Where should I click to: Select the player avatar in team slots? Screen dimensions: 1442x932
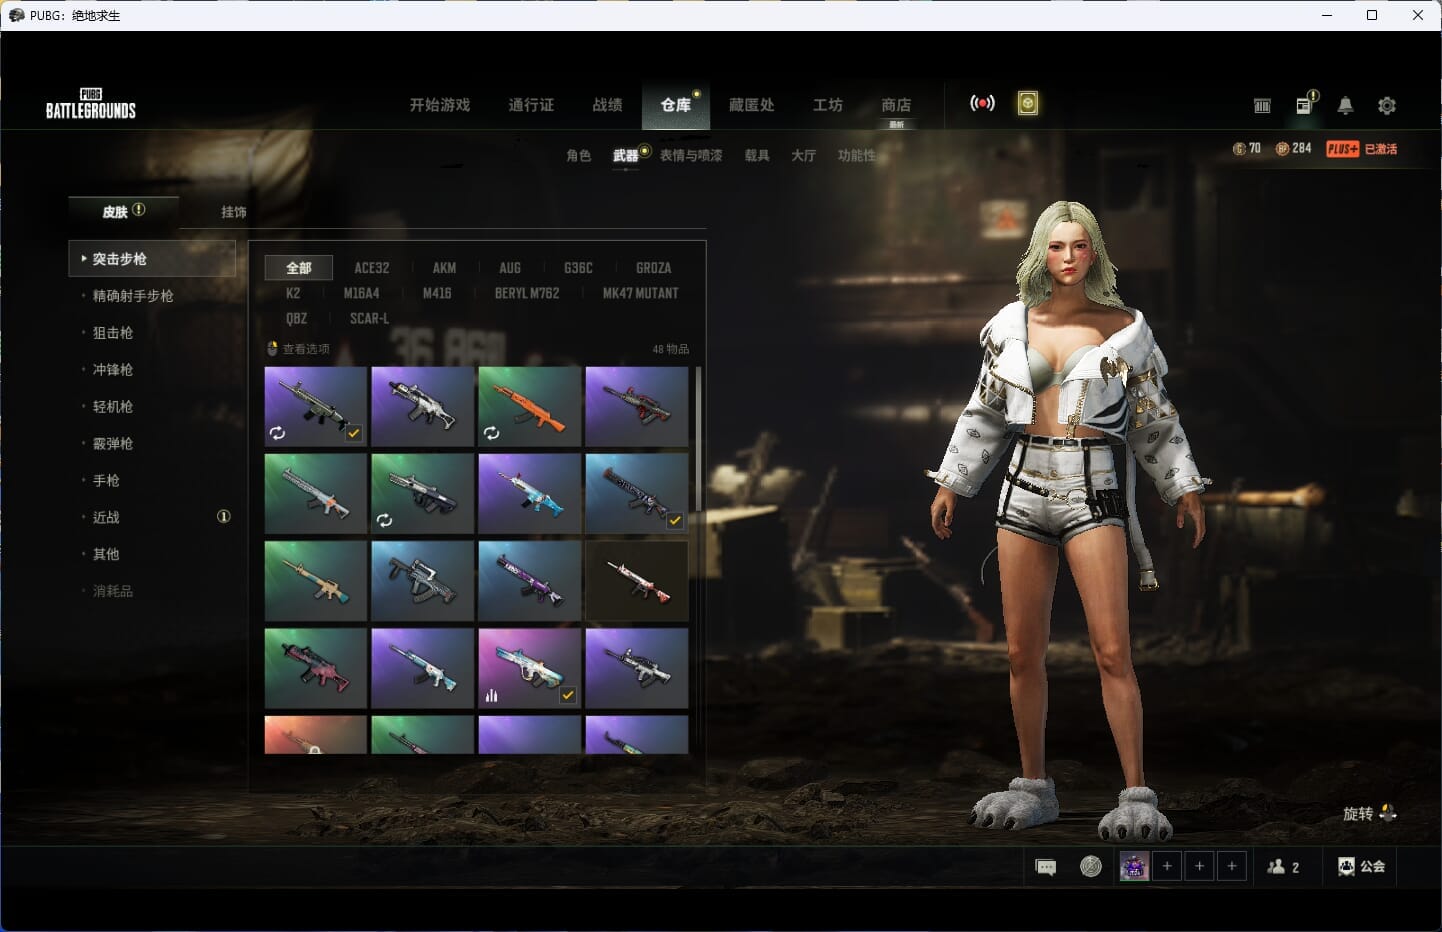pyautogui.click(x=1134, y=866)
